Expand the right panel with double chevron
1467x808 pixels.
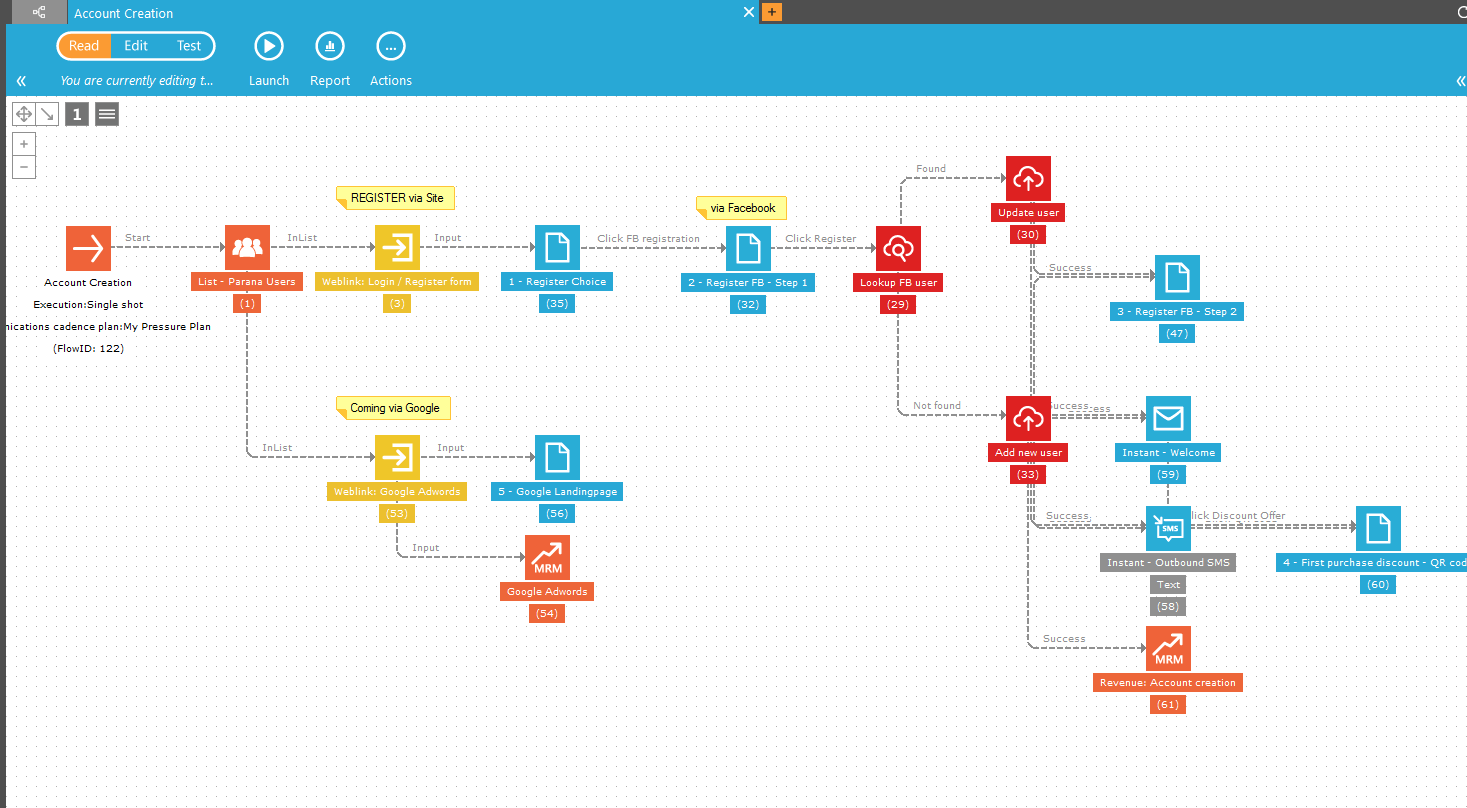(1459, 81)
